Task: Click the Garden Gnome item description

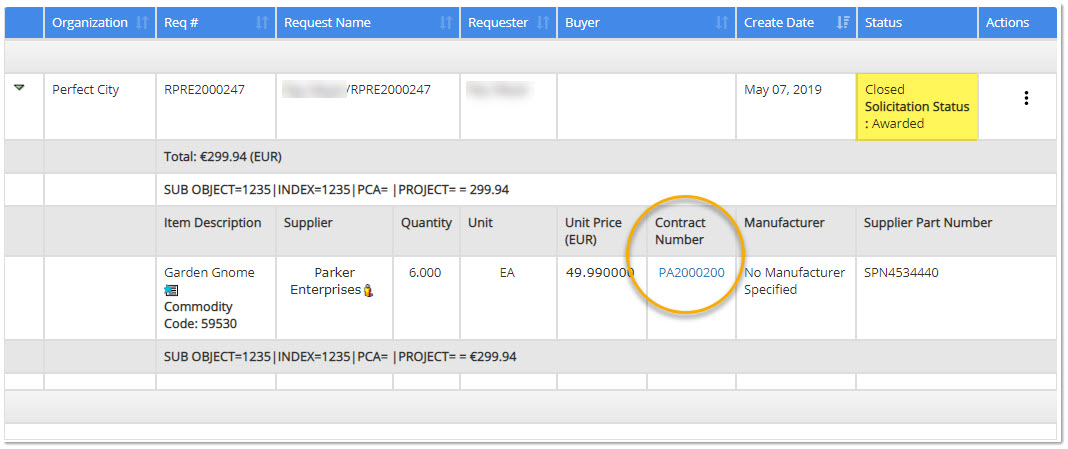Action: pyautogui.click(x=209, y=273)
